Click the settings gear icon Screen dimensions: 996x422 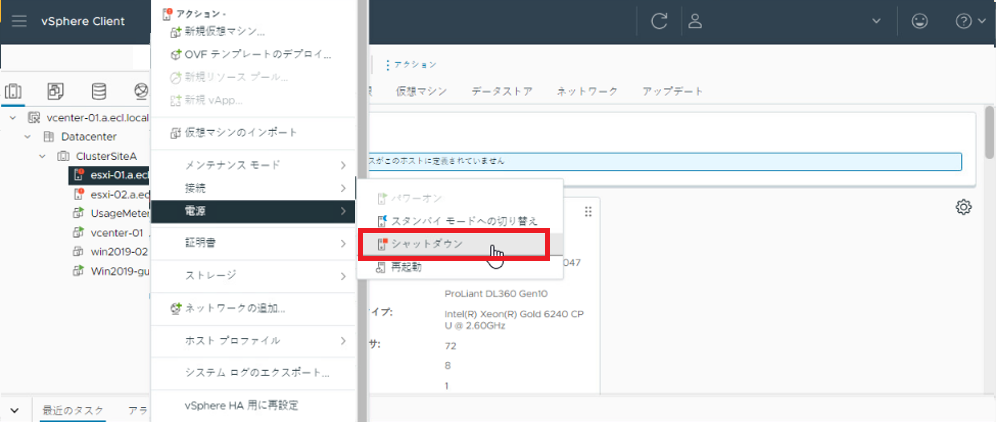coord(963,207)
